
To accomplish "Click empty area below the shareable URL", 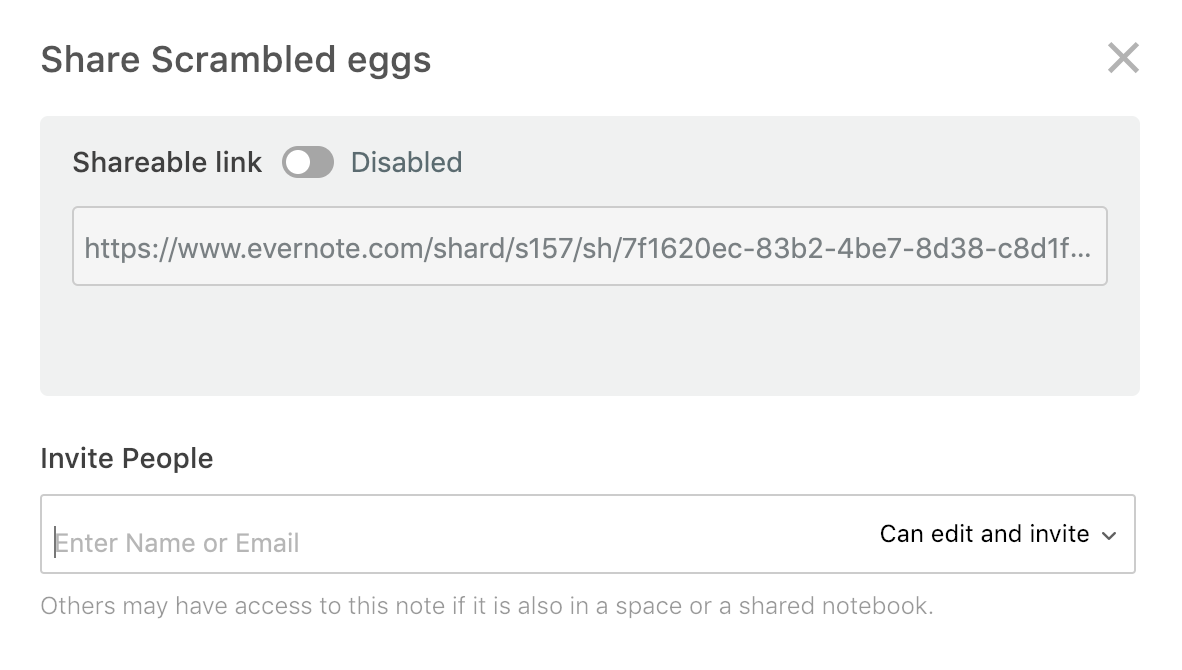I will point(589,340).
